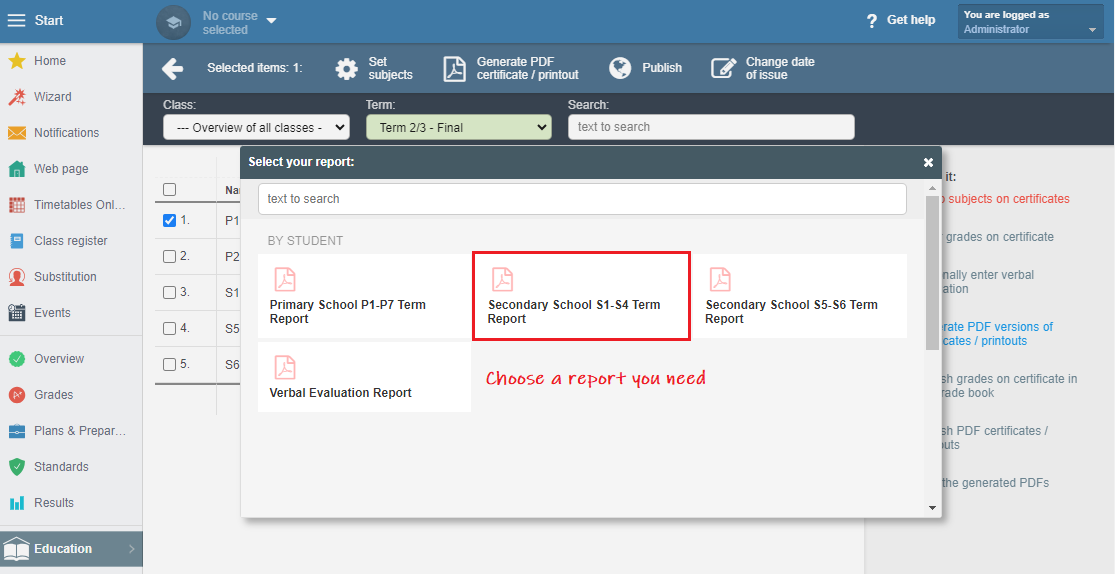Toggle the select-all header checkbox

click(x=169, y=190)
